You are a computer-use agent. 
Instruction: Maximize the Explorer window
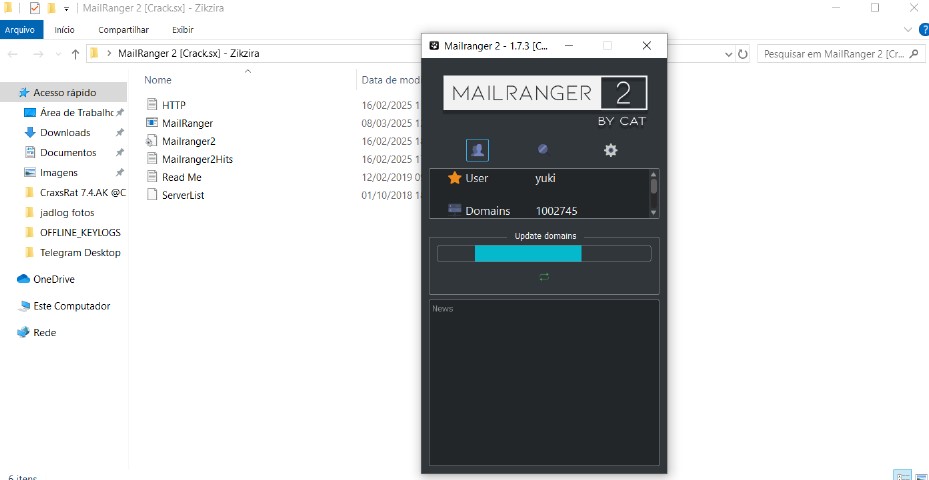875,8
